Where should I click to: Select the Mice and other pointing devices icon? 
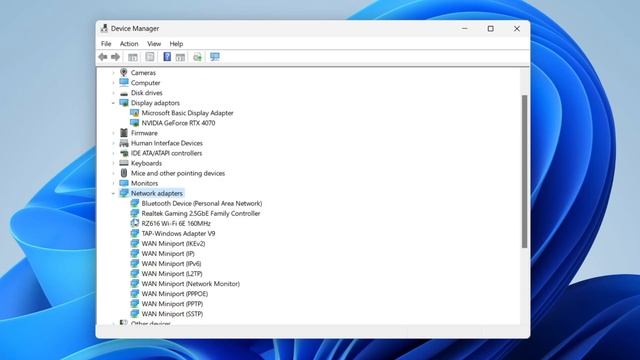(x=124, y=173)
